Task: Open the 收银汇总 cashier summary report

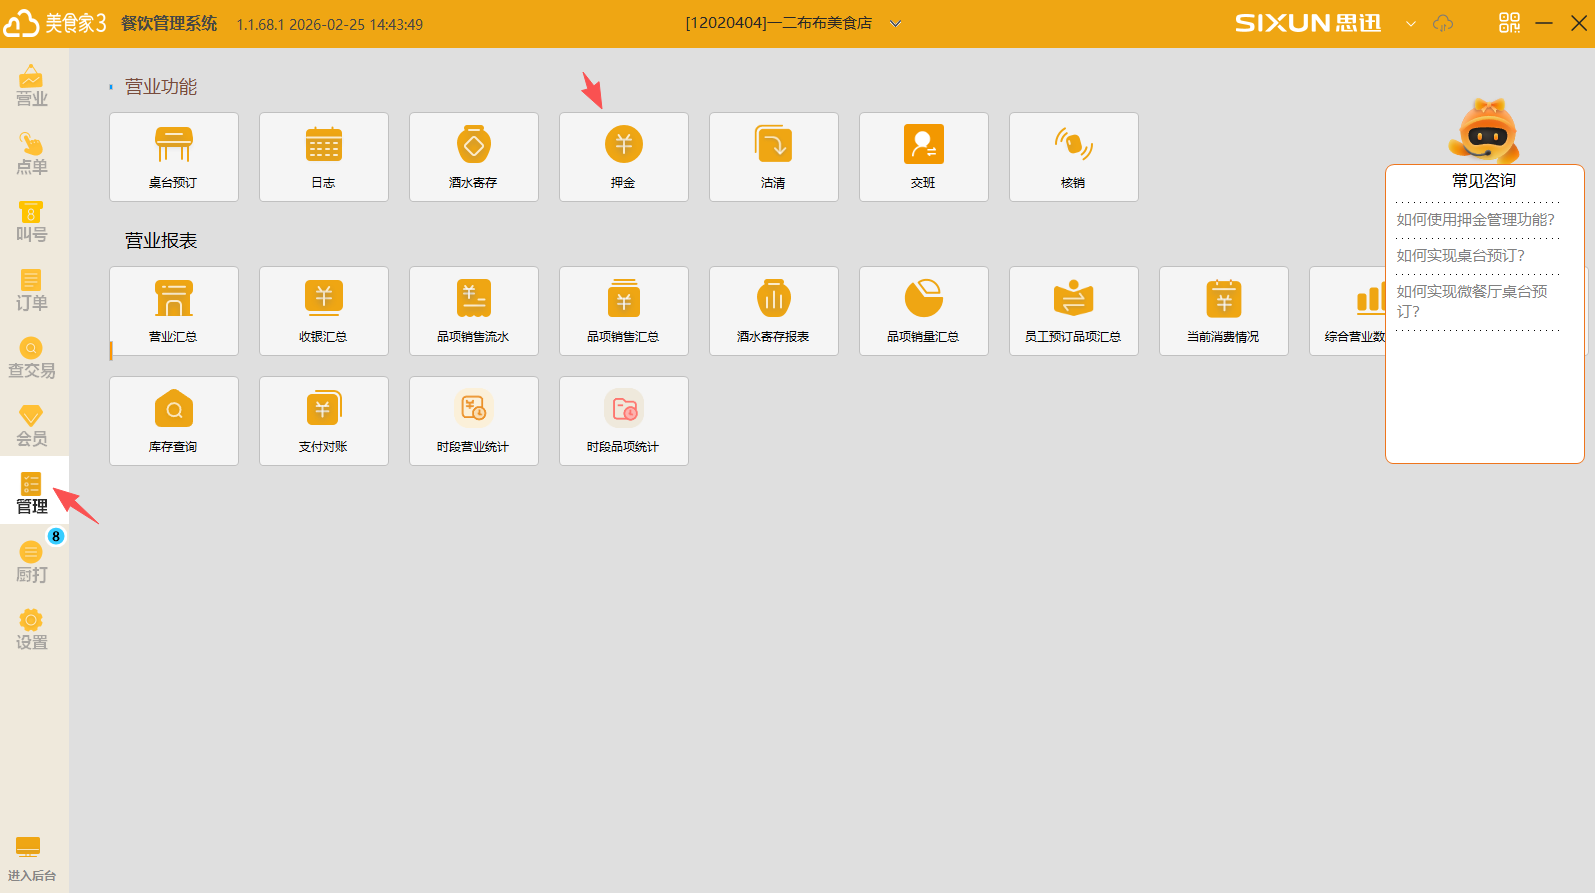Action: click(x=323, y=311)
